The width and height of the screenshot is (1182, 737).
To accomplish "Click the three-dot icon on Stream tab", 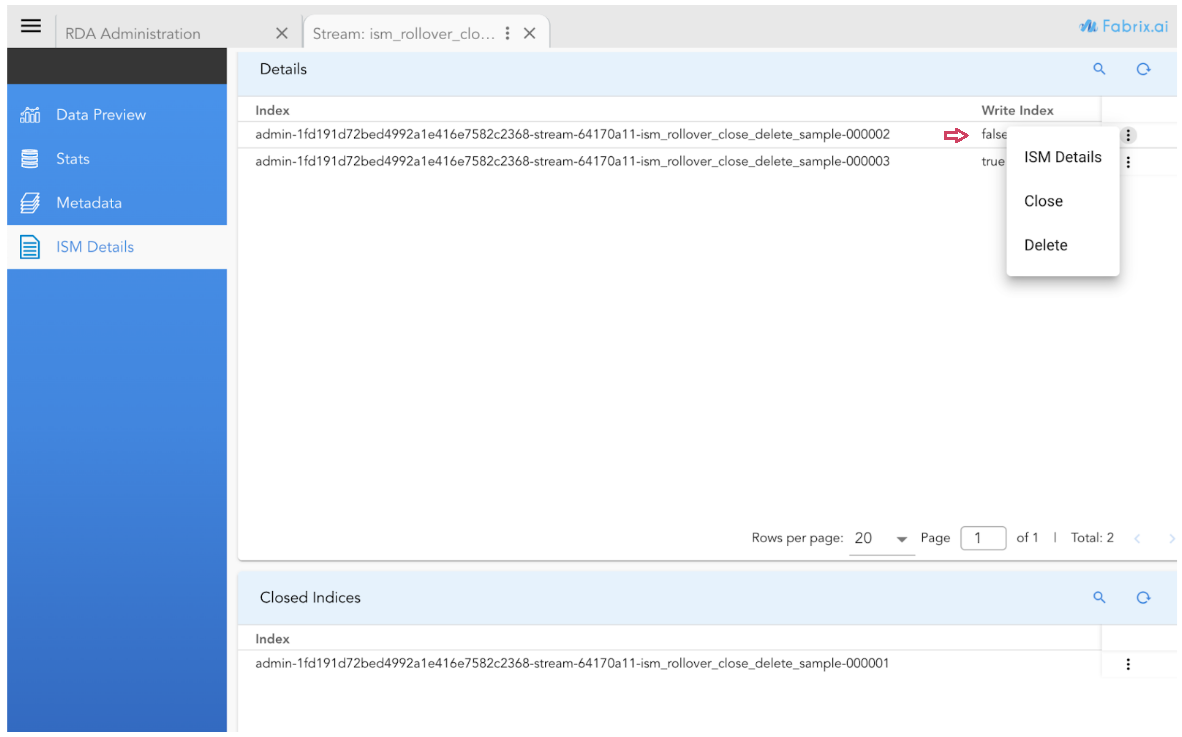I will (x=508, y=33).
